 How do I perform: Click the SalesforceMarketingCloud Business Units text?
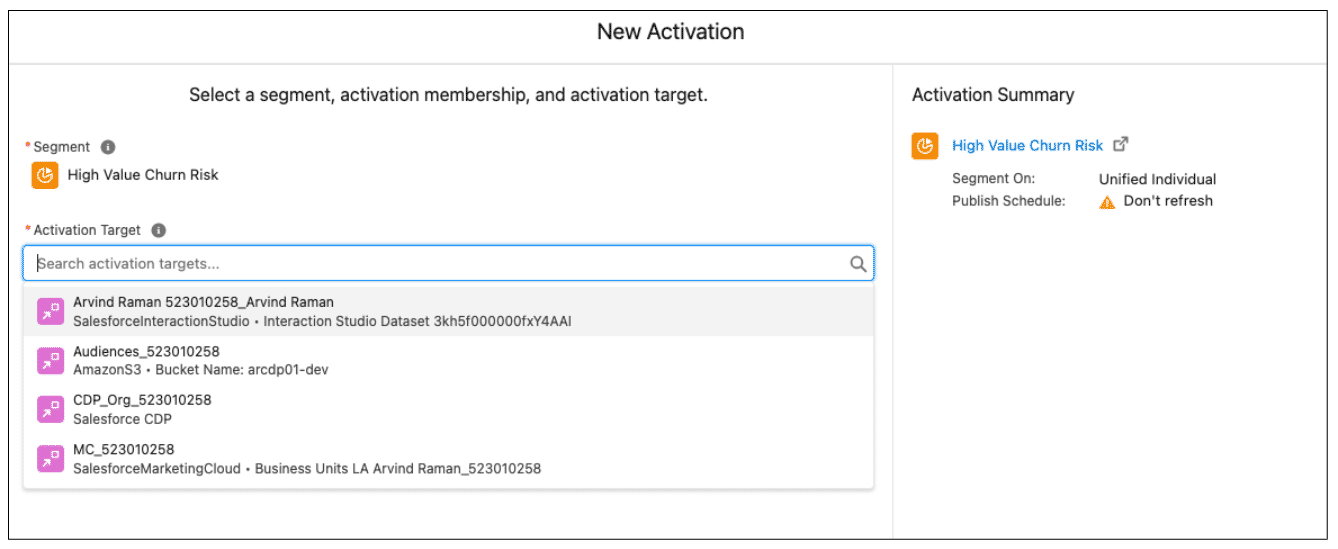pos(307,468)
